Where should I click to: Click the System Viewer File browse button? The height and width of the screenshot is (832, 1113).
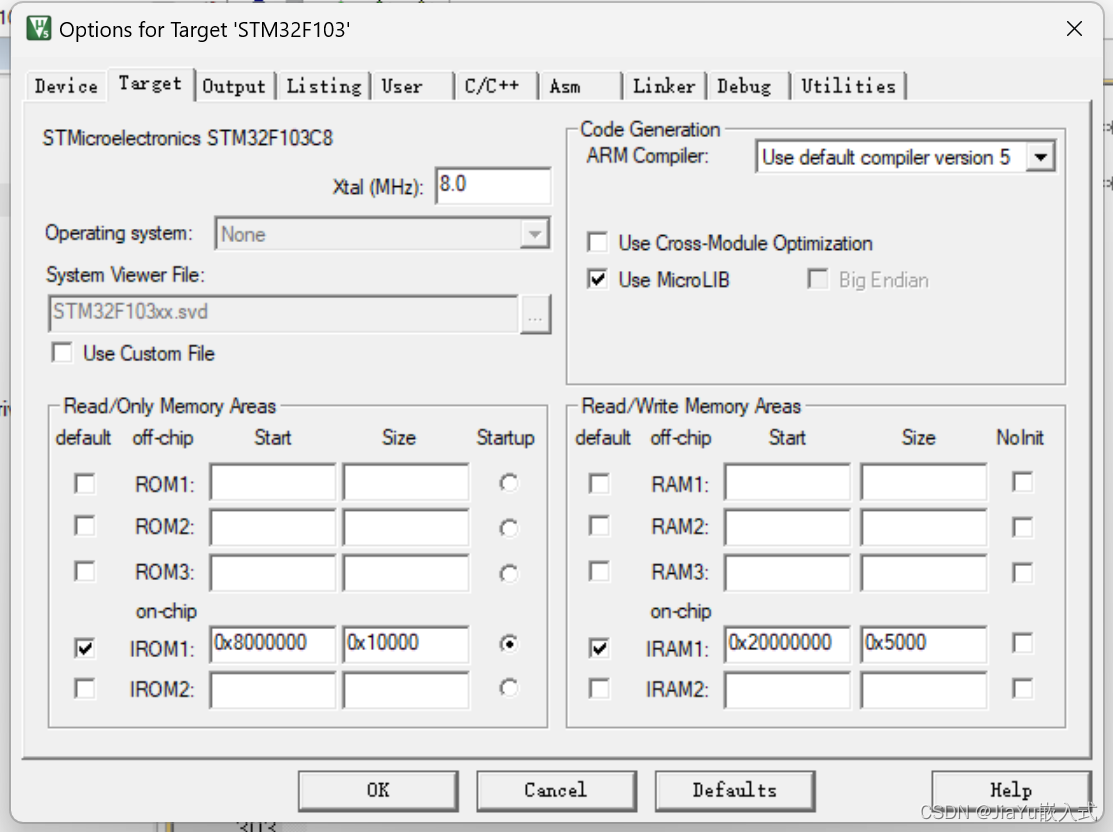tap(534, 314)
